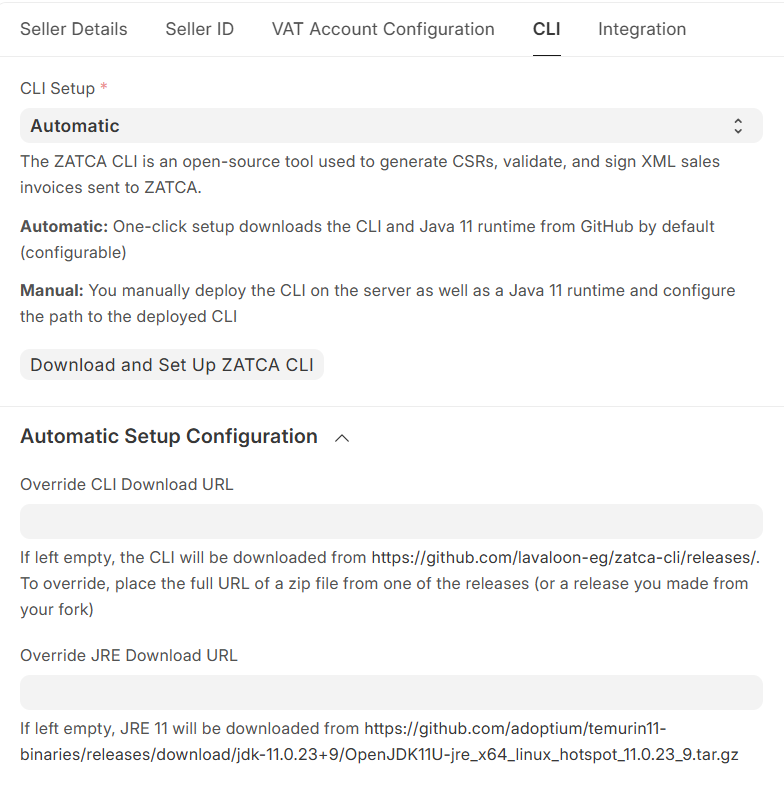Image resolution: width=784 pixels, height=785 pixels.
Task: Open the Integration tab
Action: pos(642,29)
